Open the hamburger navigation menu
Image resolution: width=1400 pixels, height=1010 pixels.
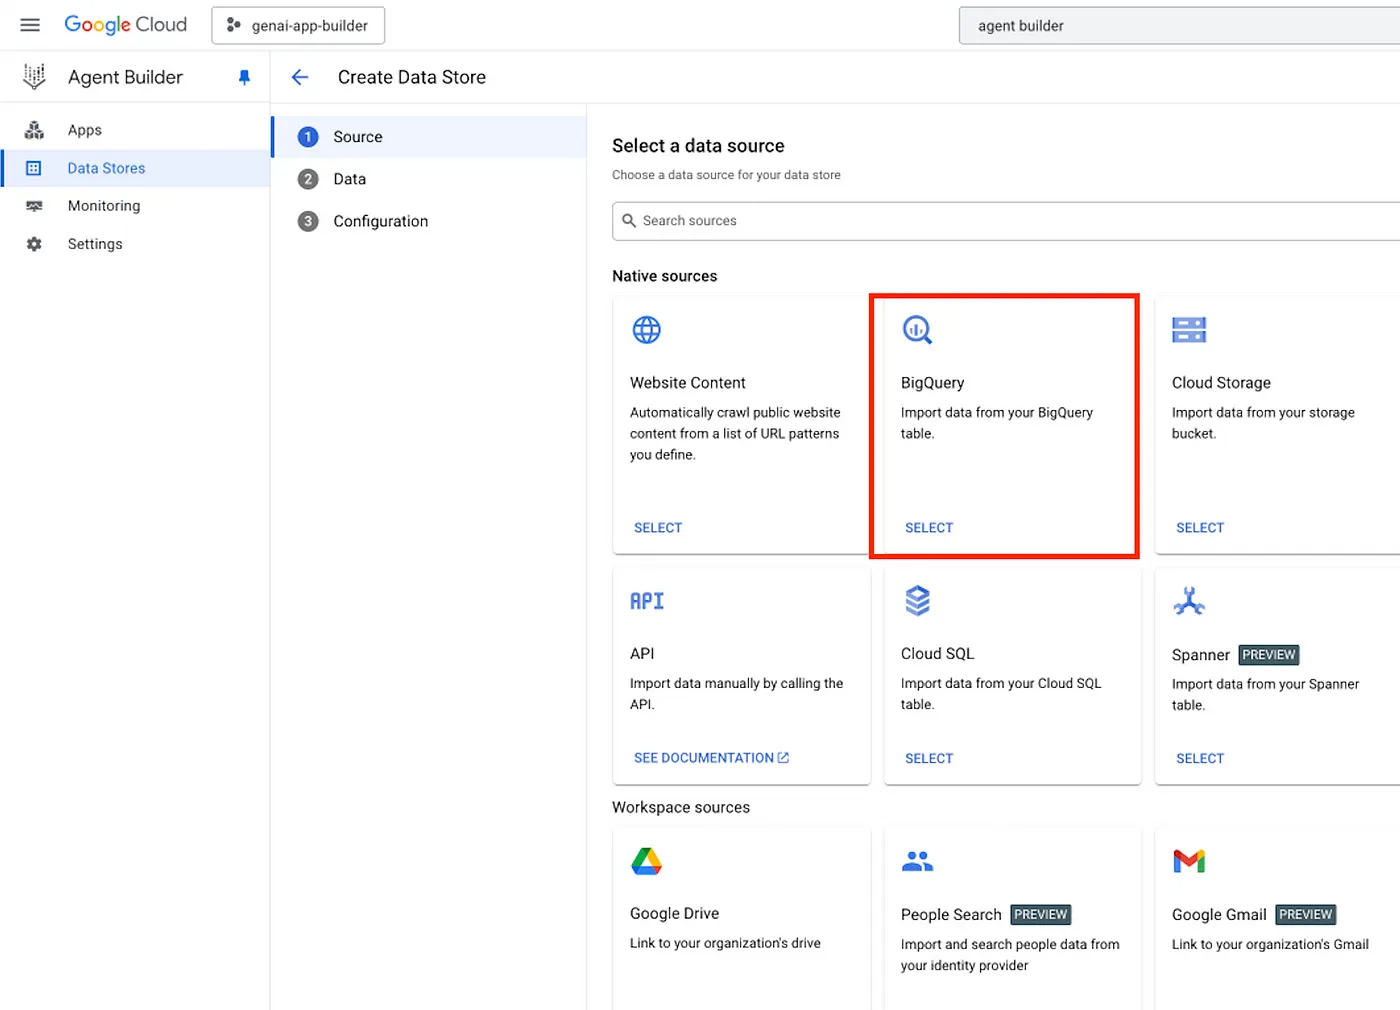tap(30, 25)
